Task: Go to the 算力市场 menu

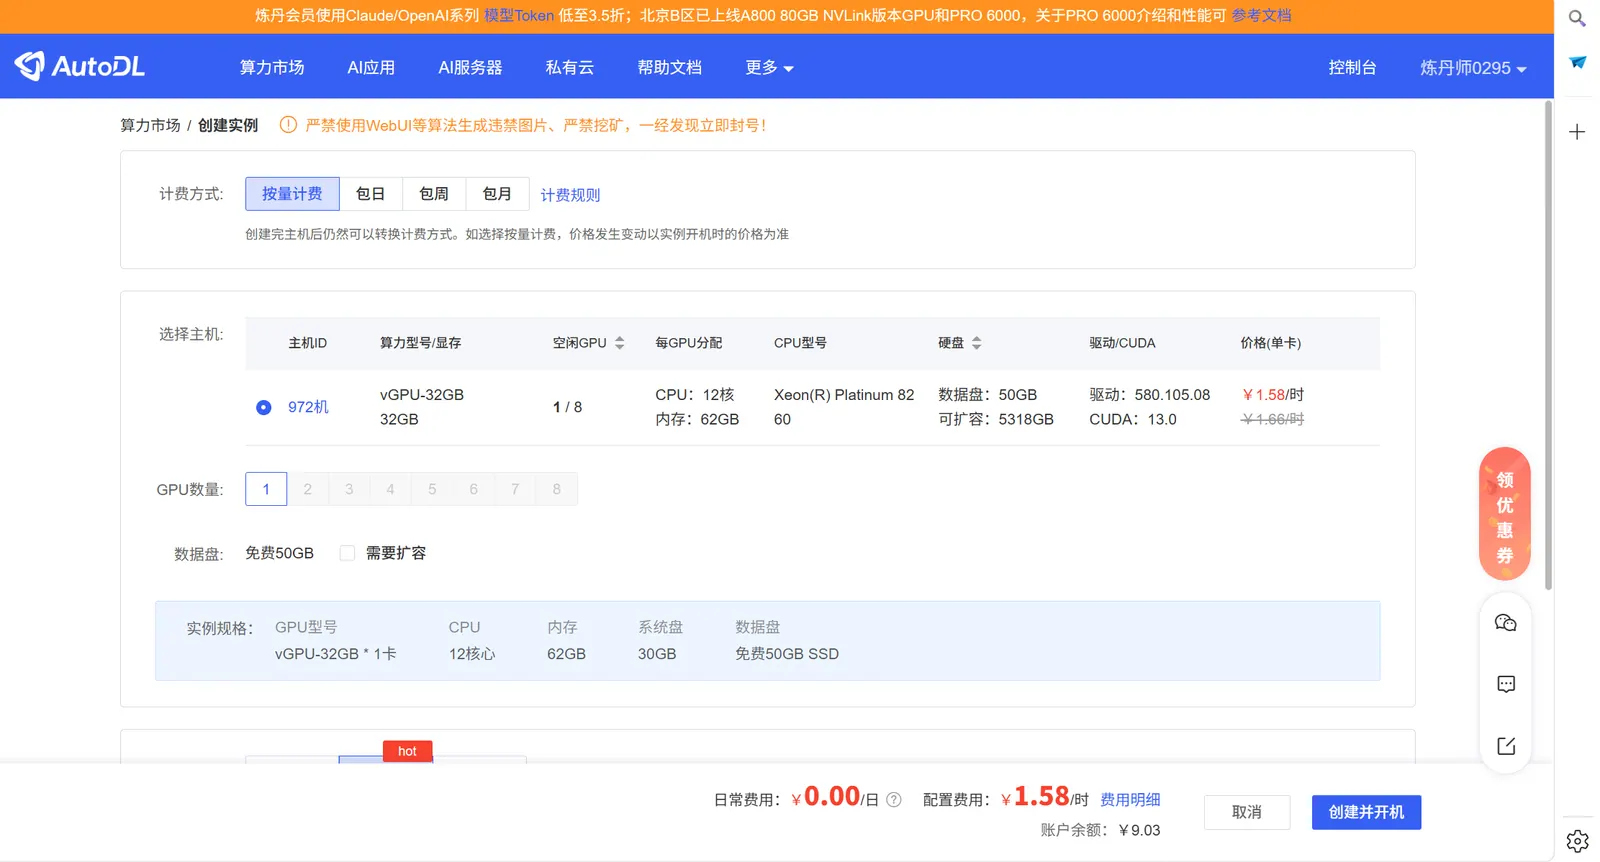Action: click(272, 68)
